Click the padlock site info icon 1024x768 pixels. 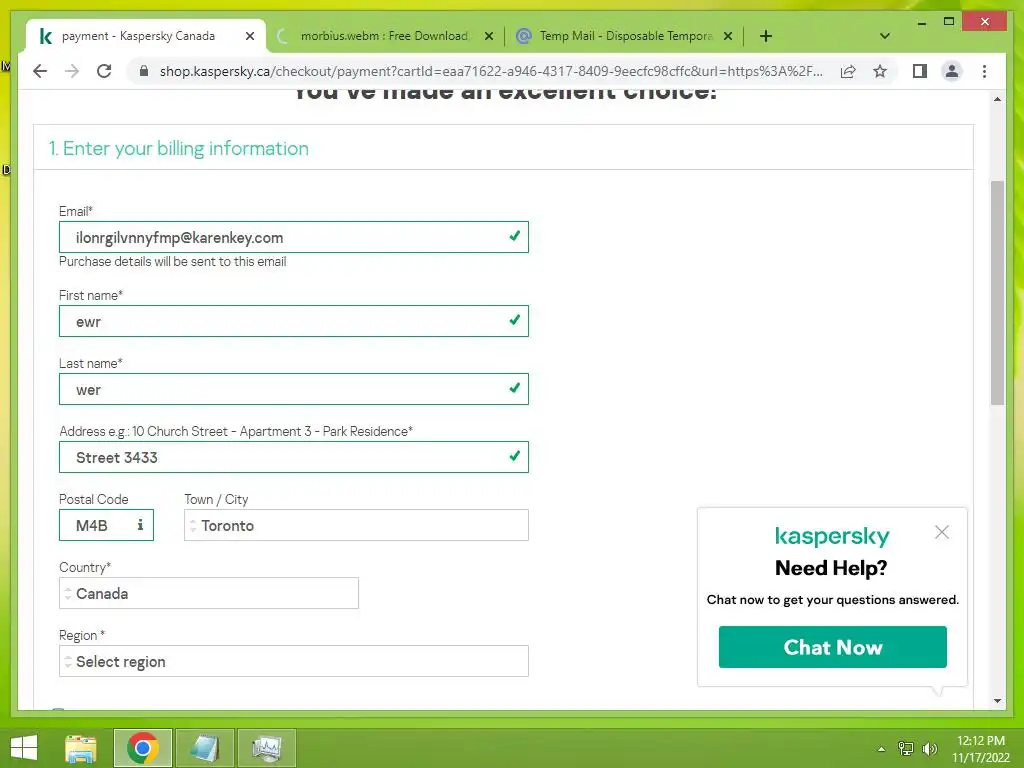click(144, 71)
